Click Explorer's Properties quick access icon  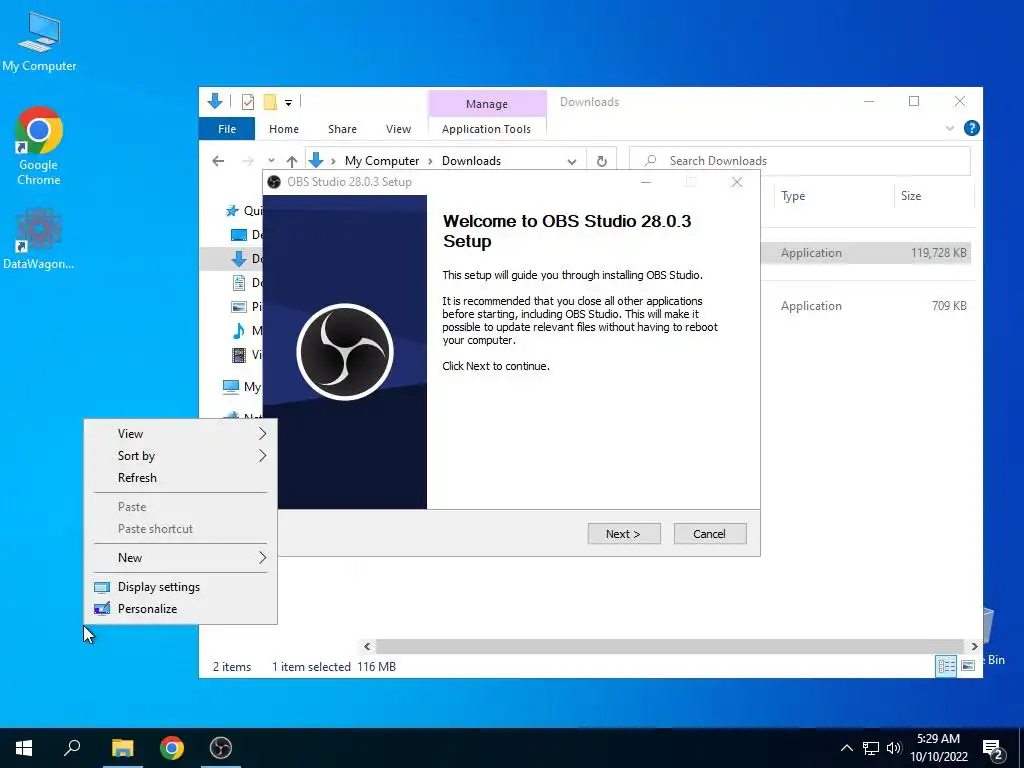click(x=248, y=102)
